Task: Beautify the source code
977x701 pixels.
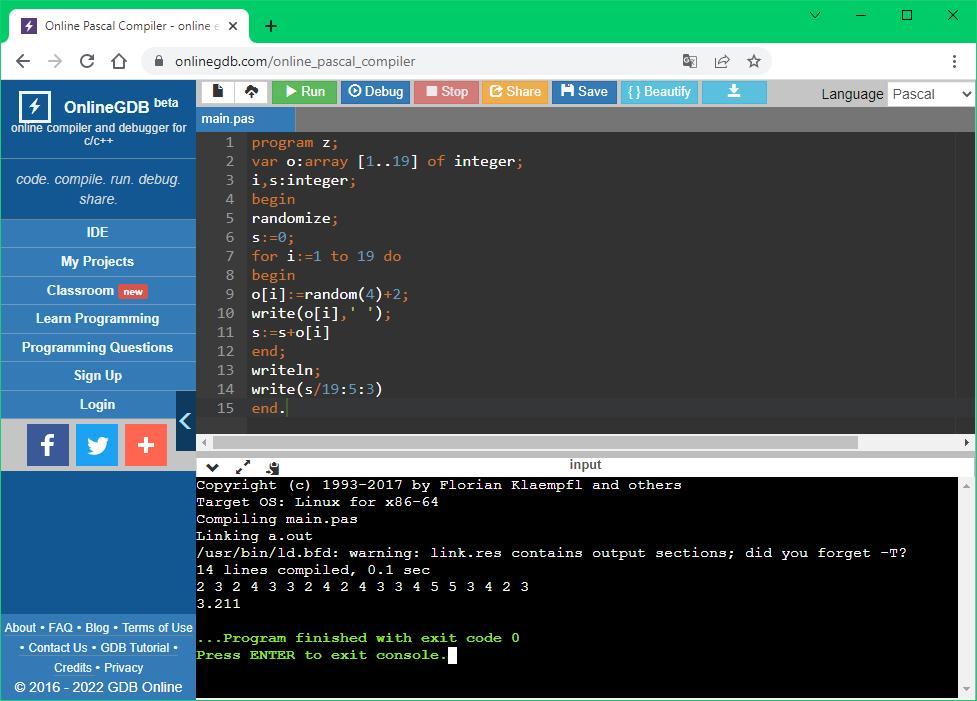Action: [659, 92]
